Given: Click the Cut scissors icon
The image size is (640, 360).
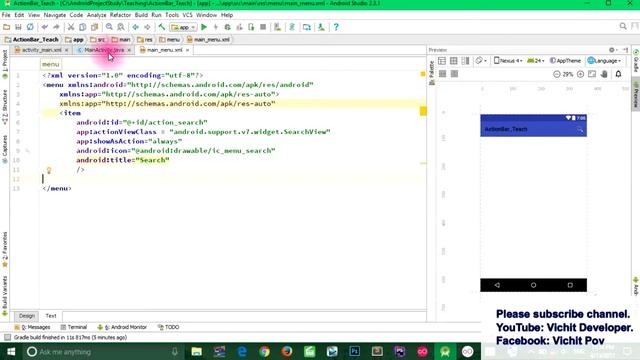Looking at the screenshot, I should 71,27.
